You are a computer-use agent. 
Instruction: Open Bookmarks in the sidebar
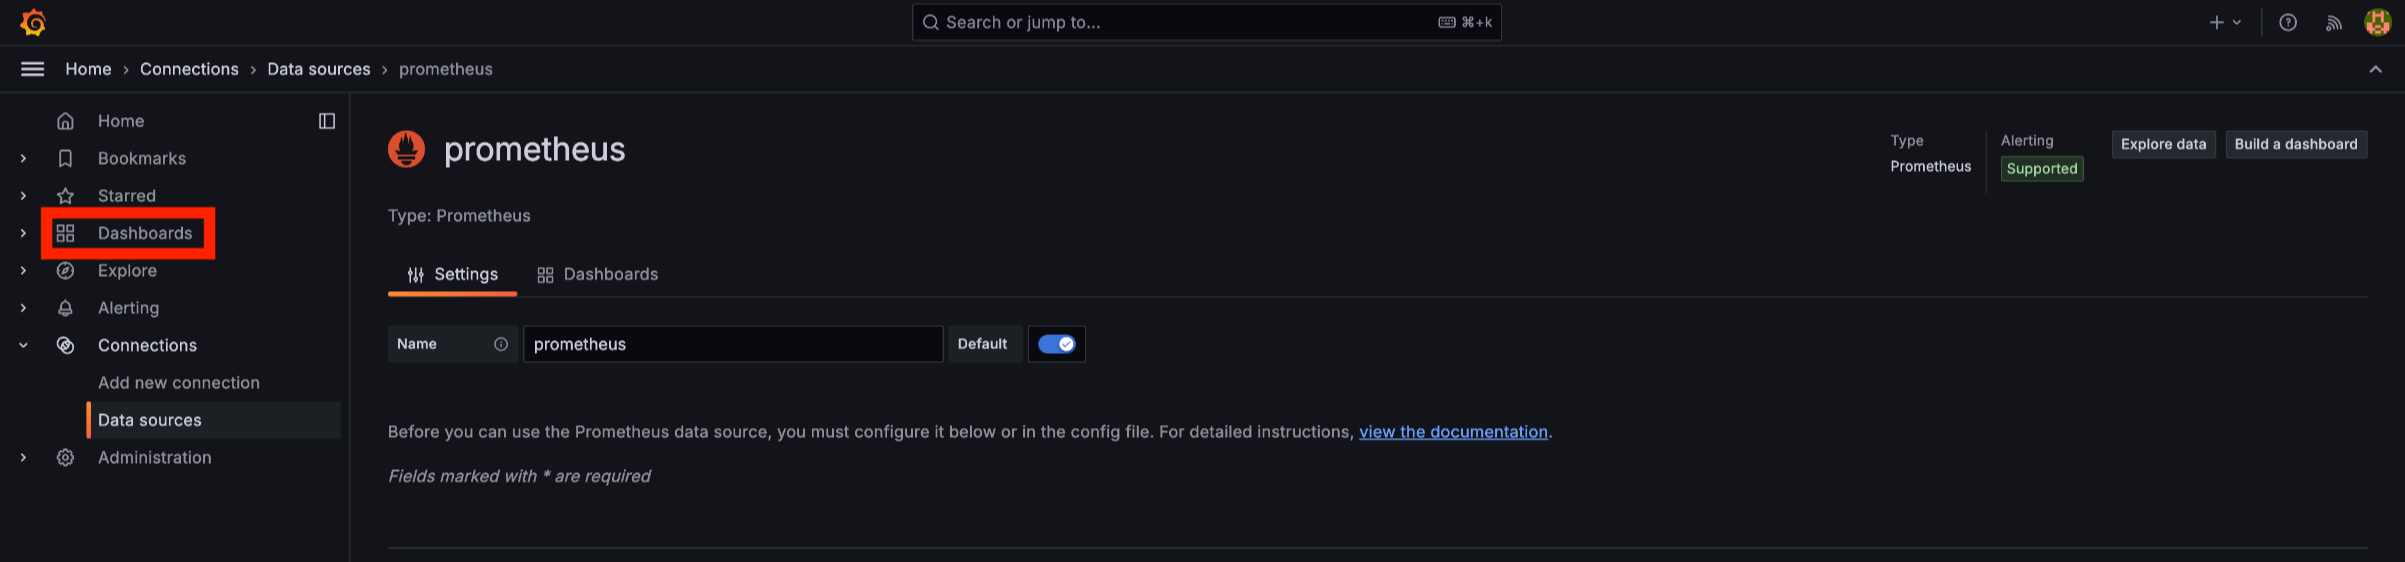point(142,158)
